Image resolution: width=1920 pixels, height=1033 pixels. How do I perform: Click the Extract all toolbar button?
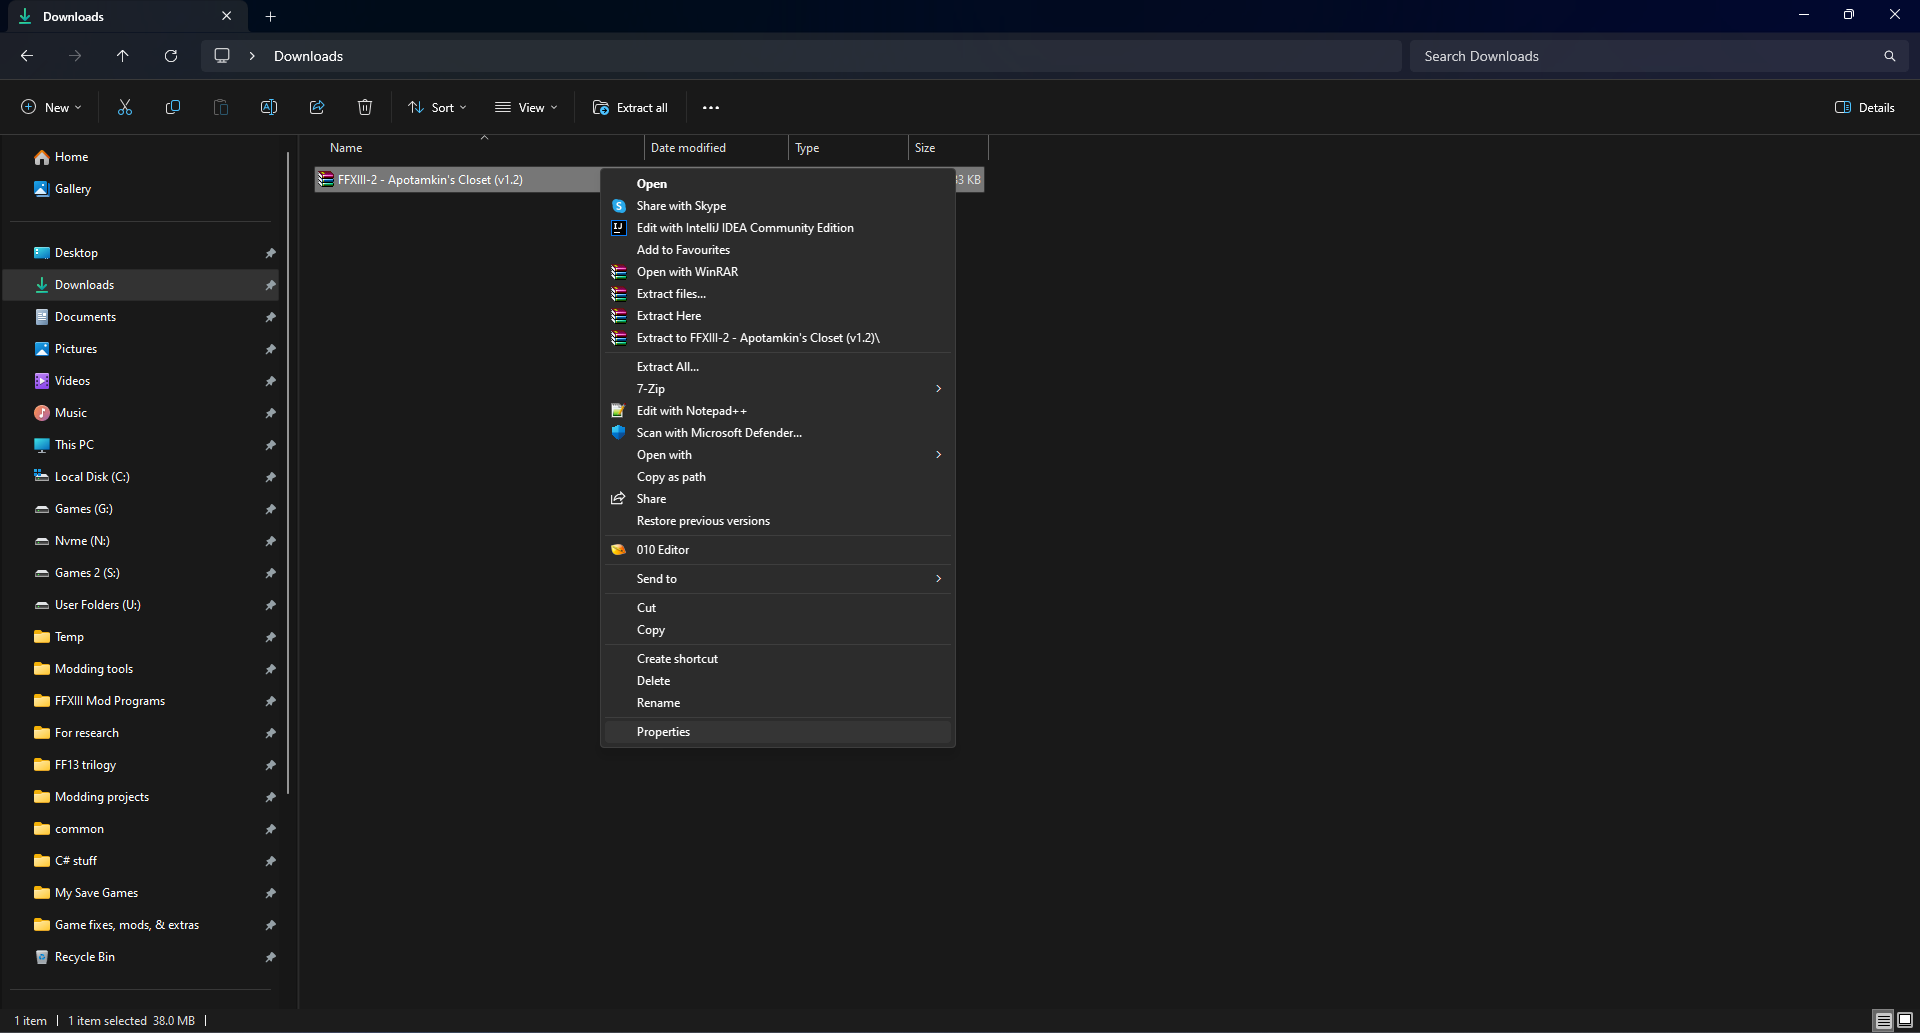click(x=630, y=108)
